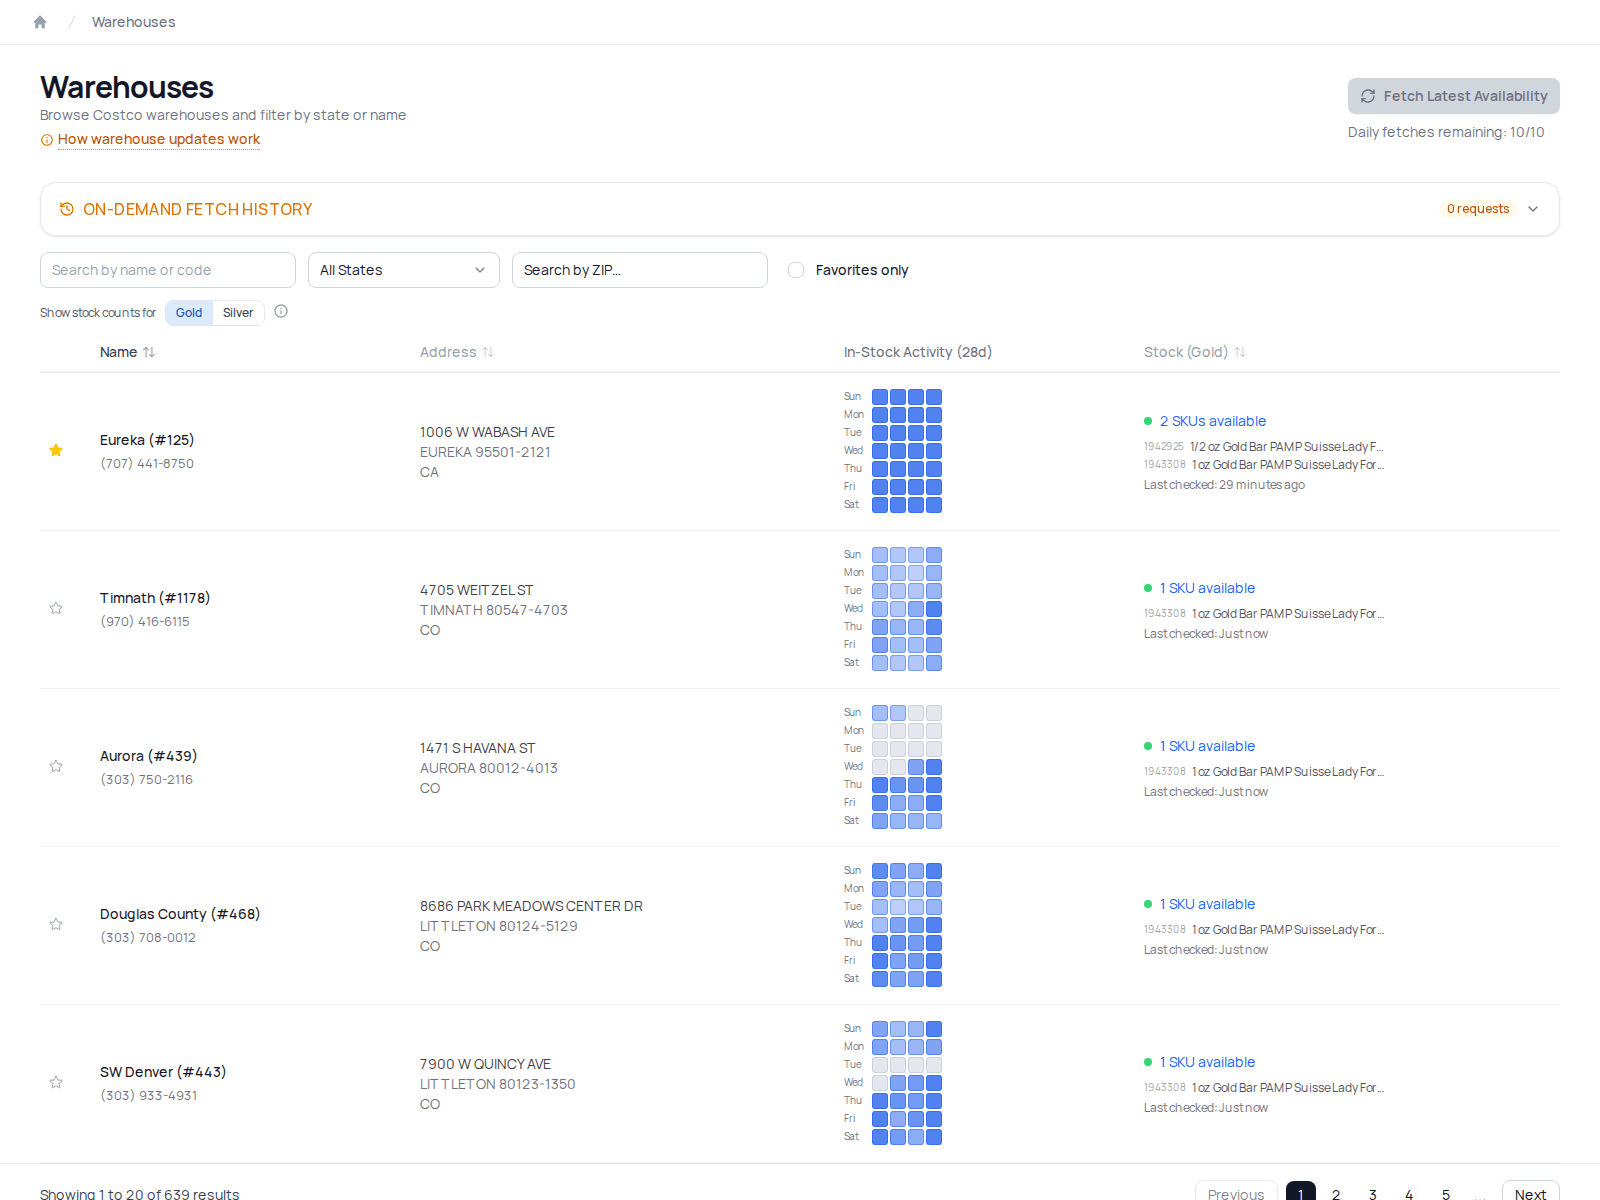This screenshot has width=1600, height=1200.
Task: Click the SW Denver (#443) warehouse name
Action: 163,1072
